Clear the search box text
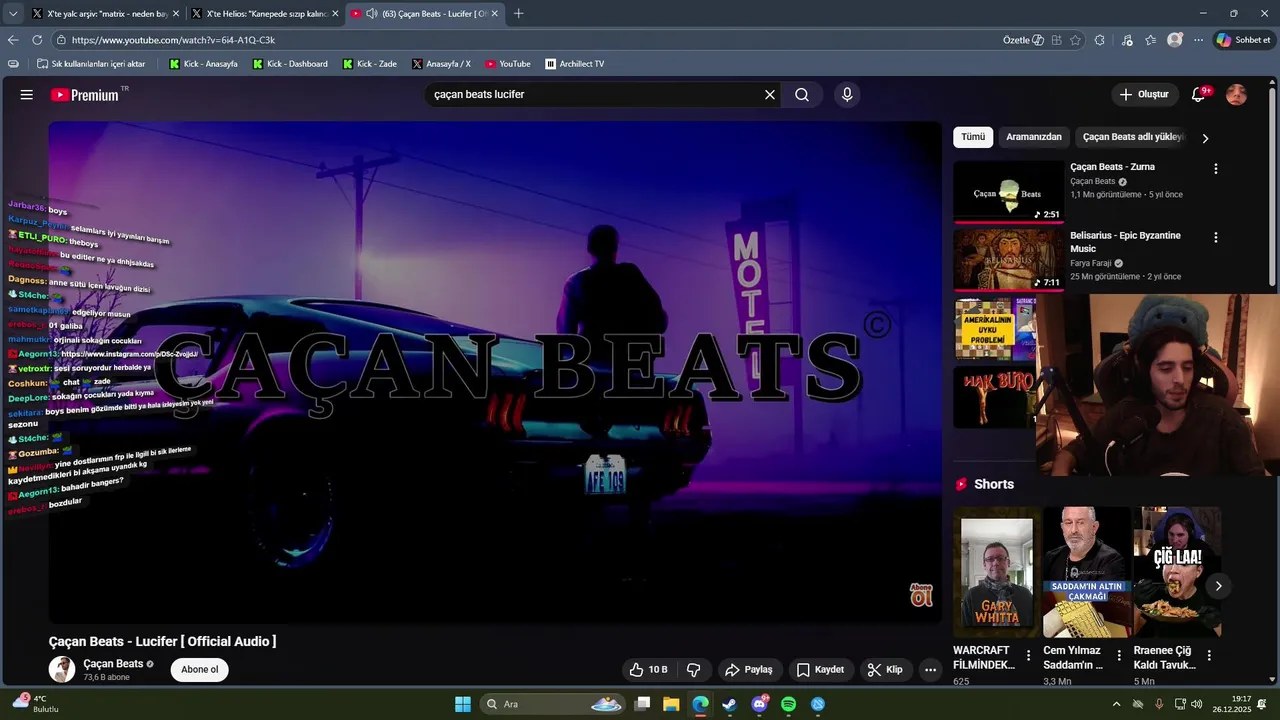Viewport: 1280px width, 720px height. tap(770, 95)
